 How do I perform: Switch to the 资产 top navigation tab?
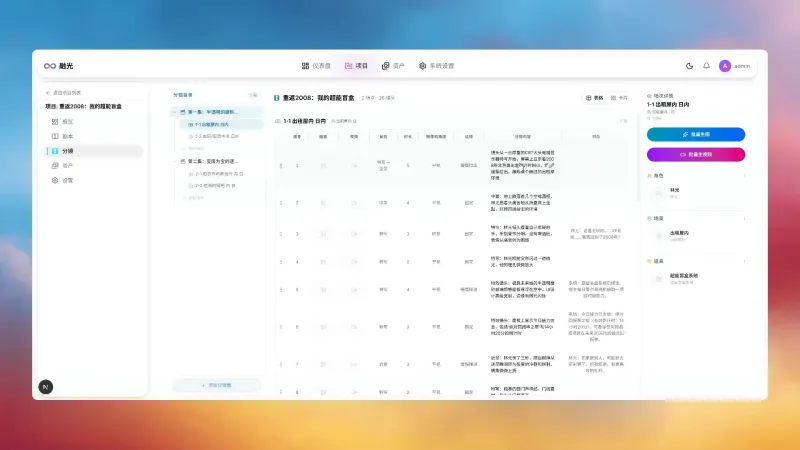[x=393, y=66]
